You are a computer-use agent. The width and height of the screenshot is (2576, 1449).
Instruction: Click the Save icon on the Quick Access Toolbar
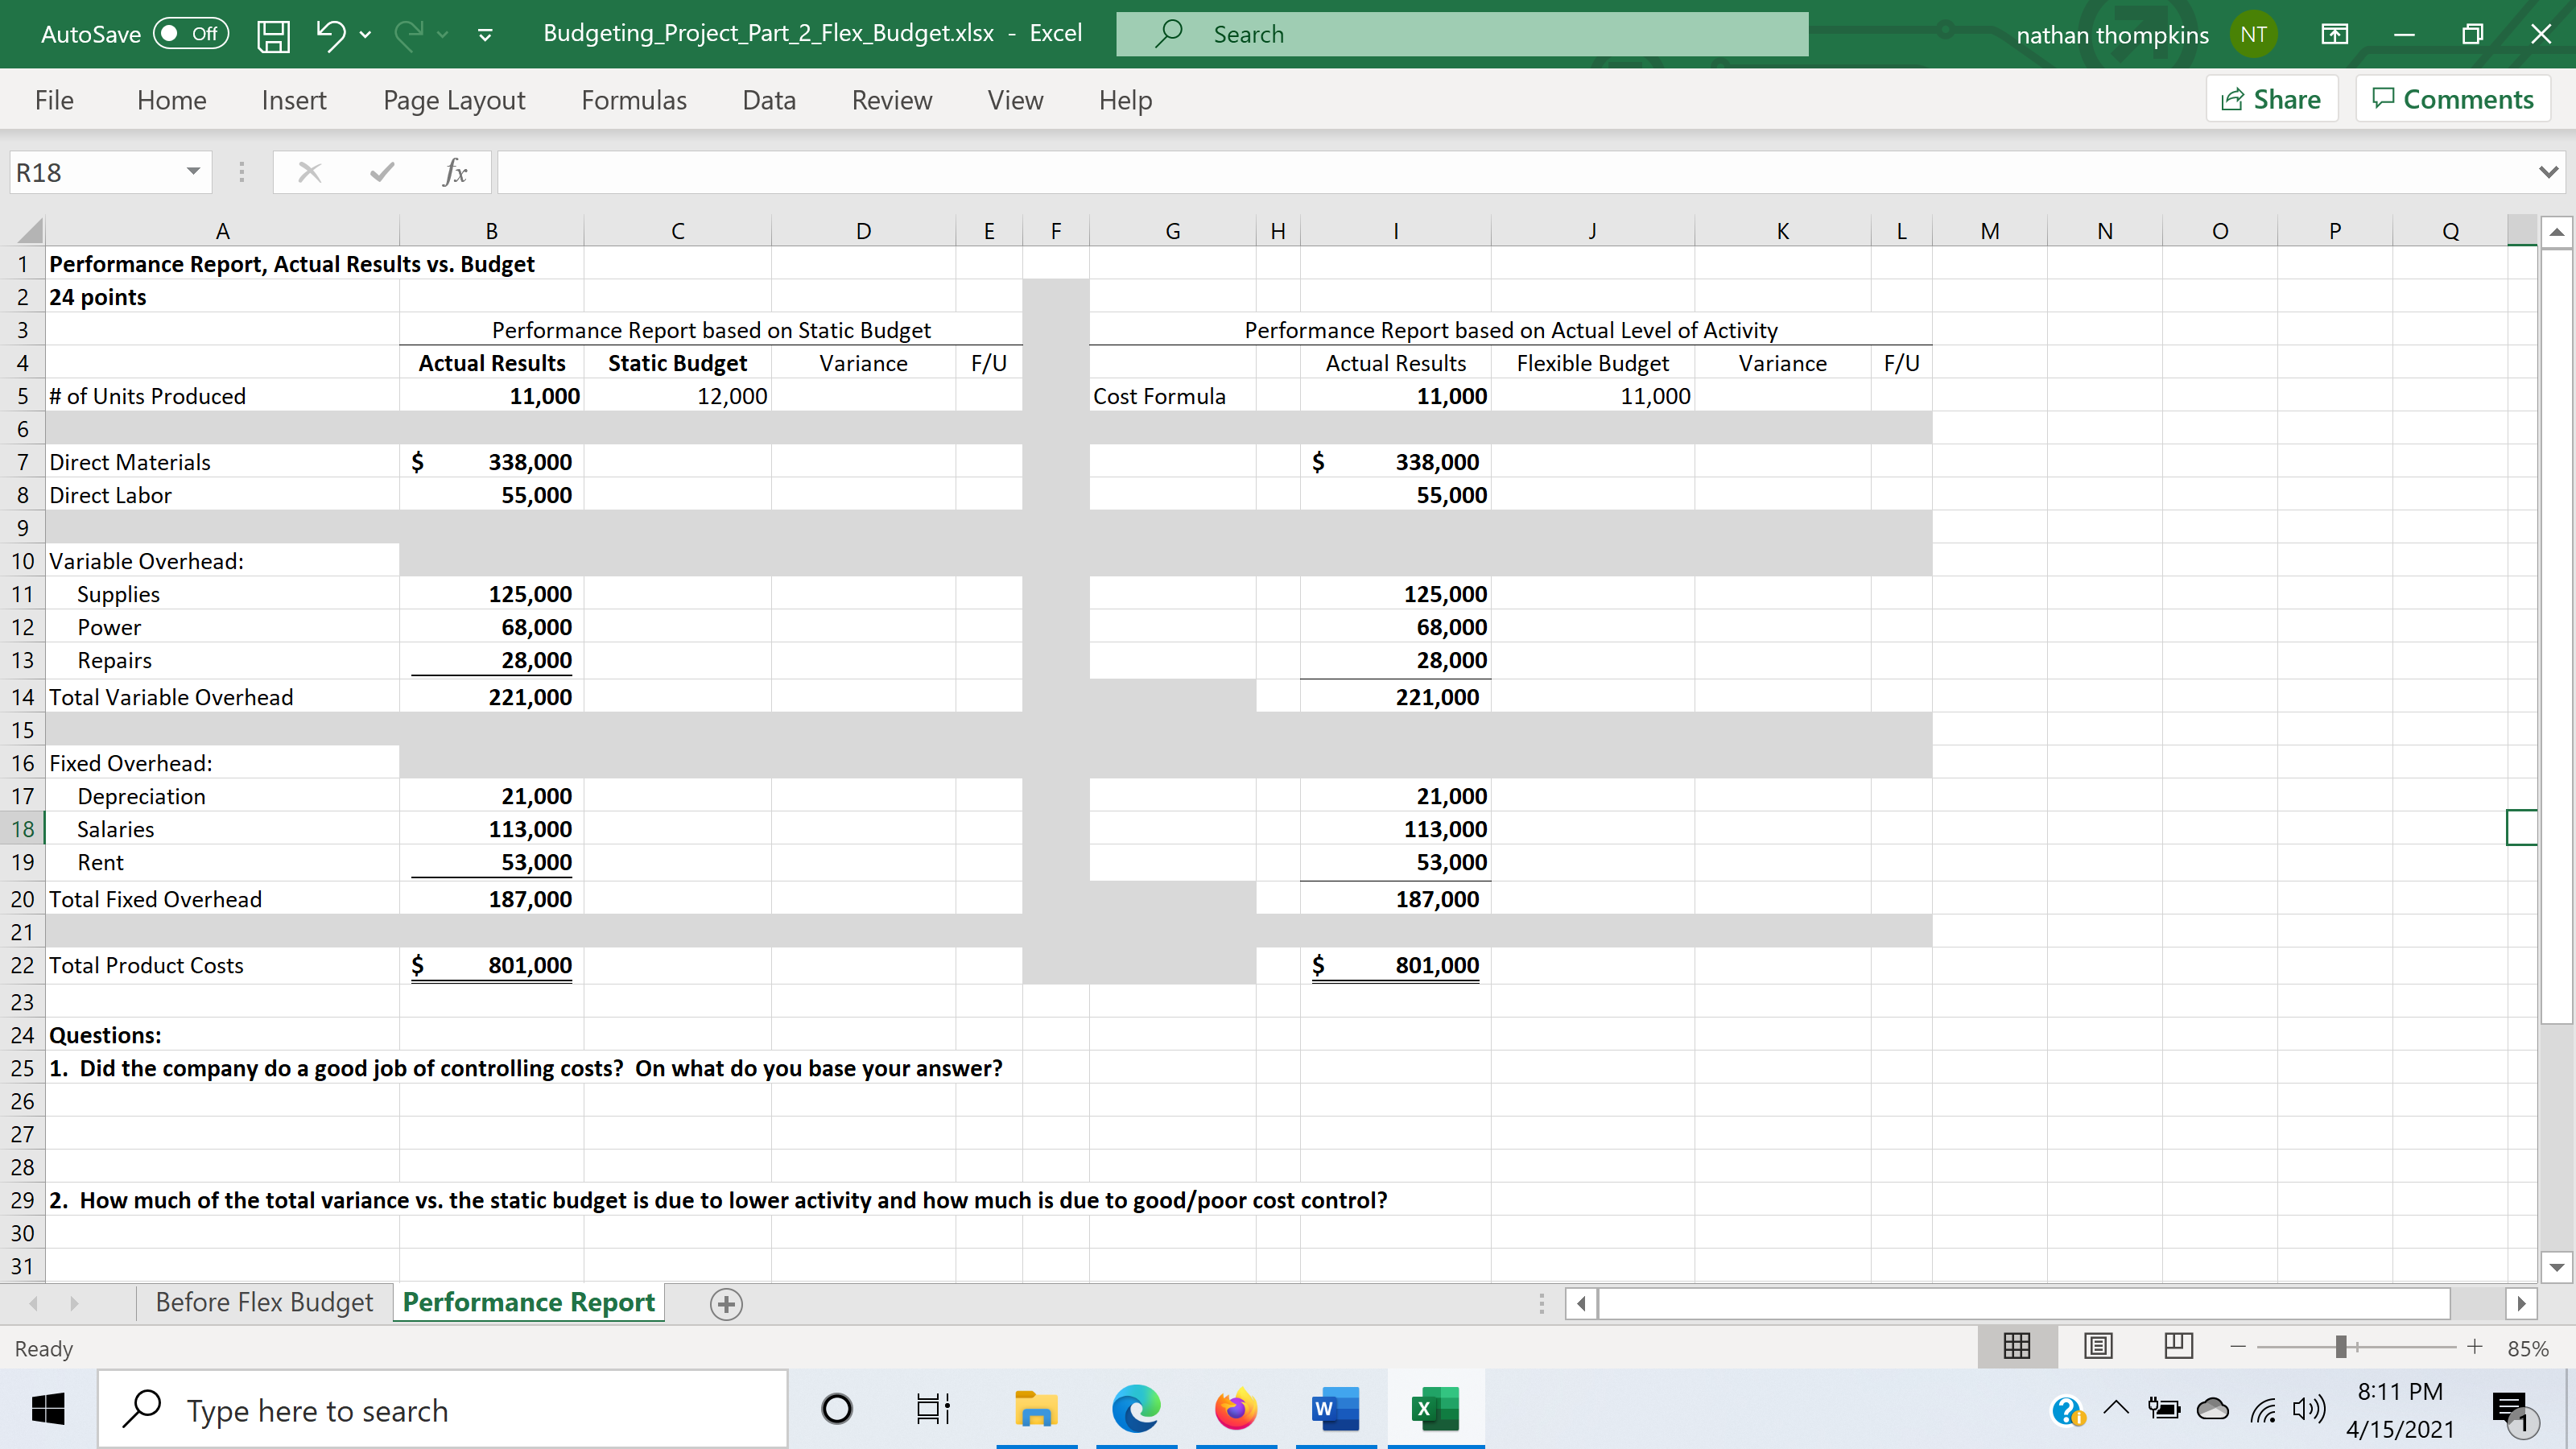pos(272,34)
